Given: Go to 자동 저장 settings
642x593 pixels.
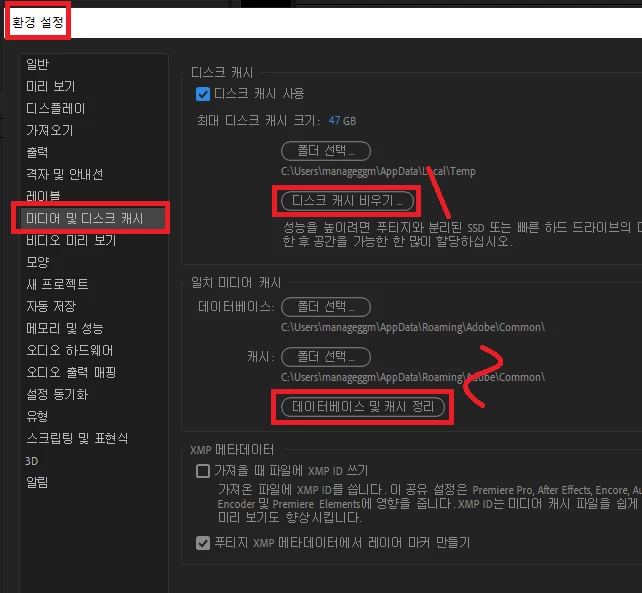Looking at the screenshot, I should click(51, 306).
